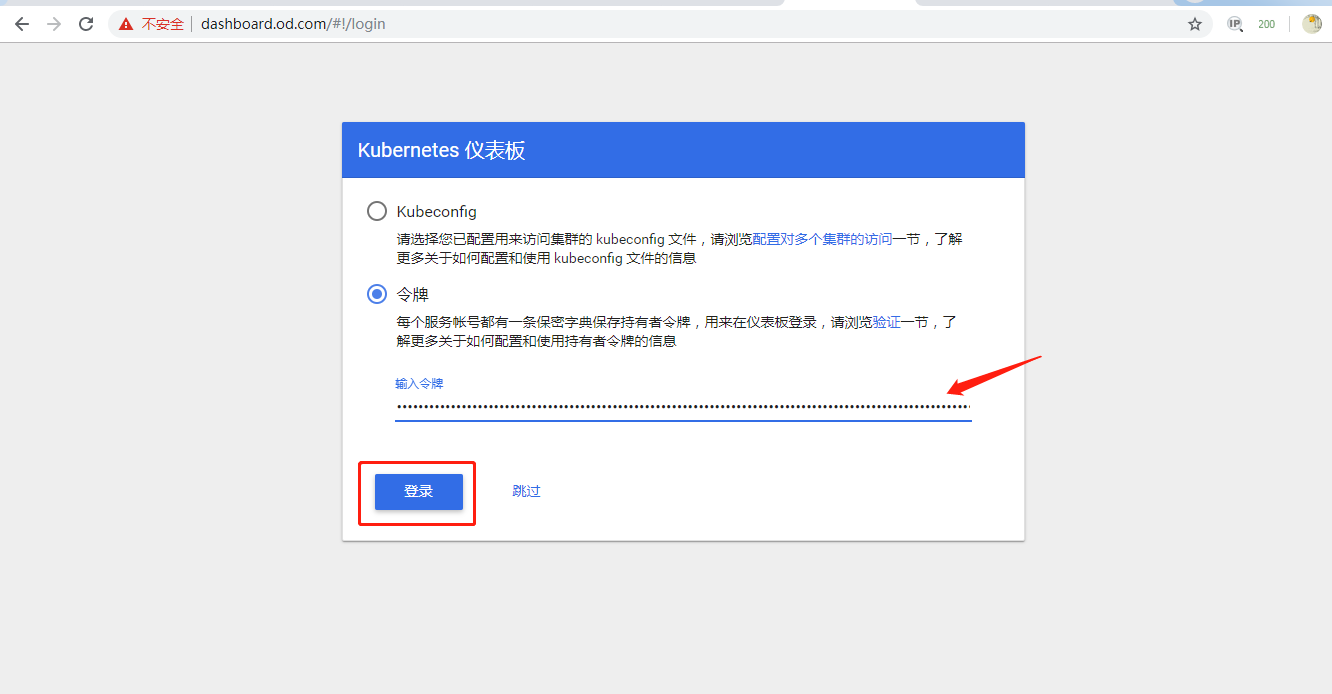Click the 跳过 skip link

tap(527, 491)
